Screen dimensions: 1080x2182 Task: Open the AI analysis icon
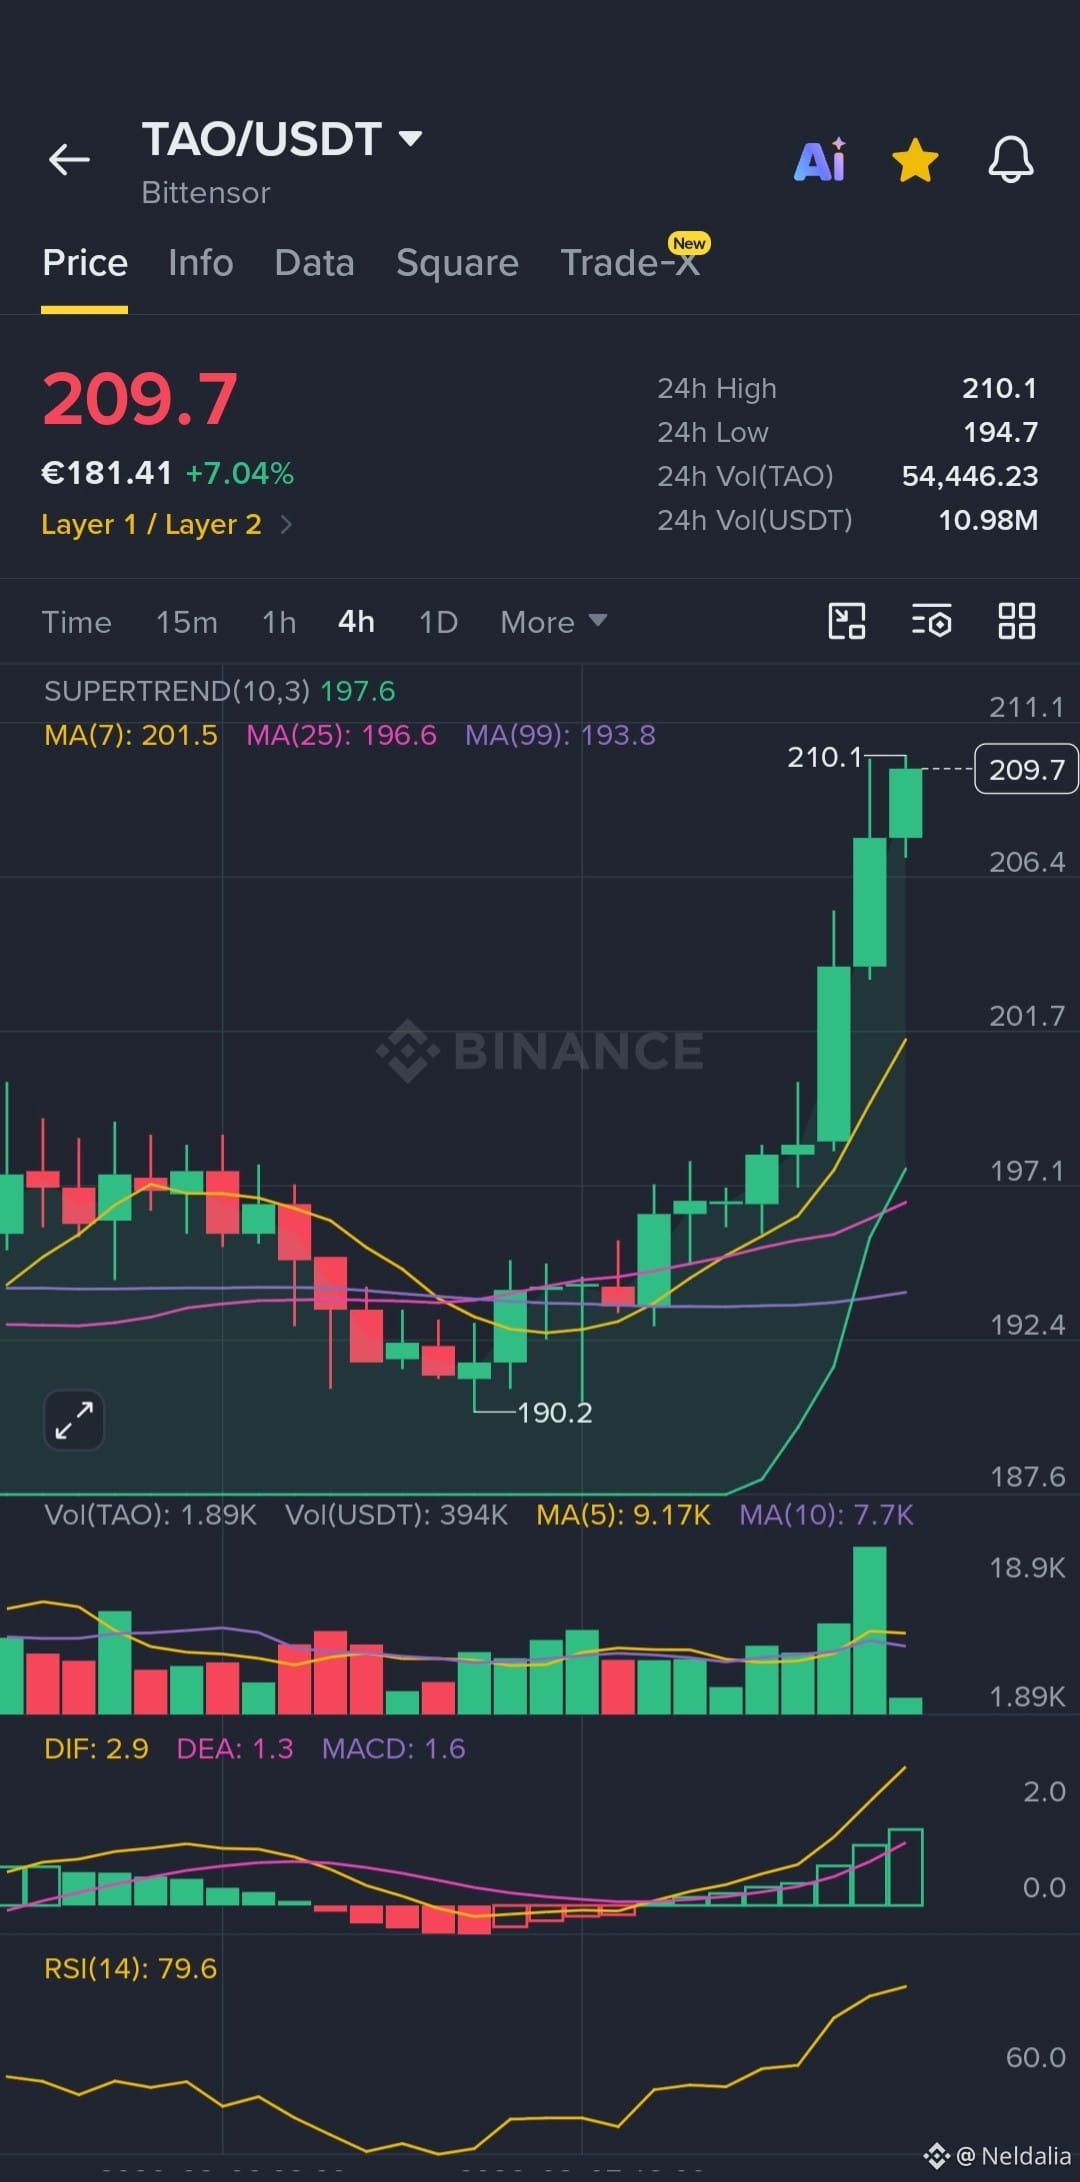tap(820, 159)
